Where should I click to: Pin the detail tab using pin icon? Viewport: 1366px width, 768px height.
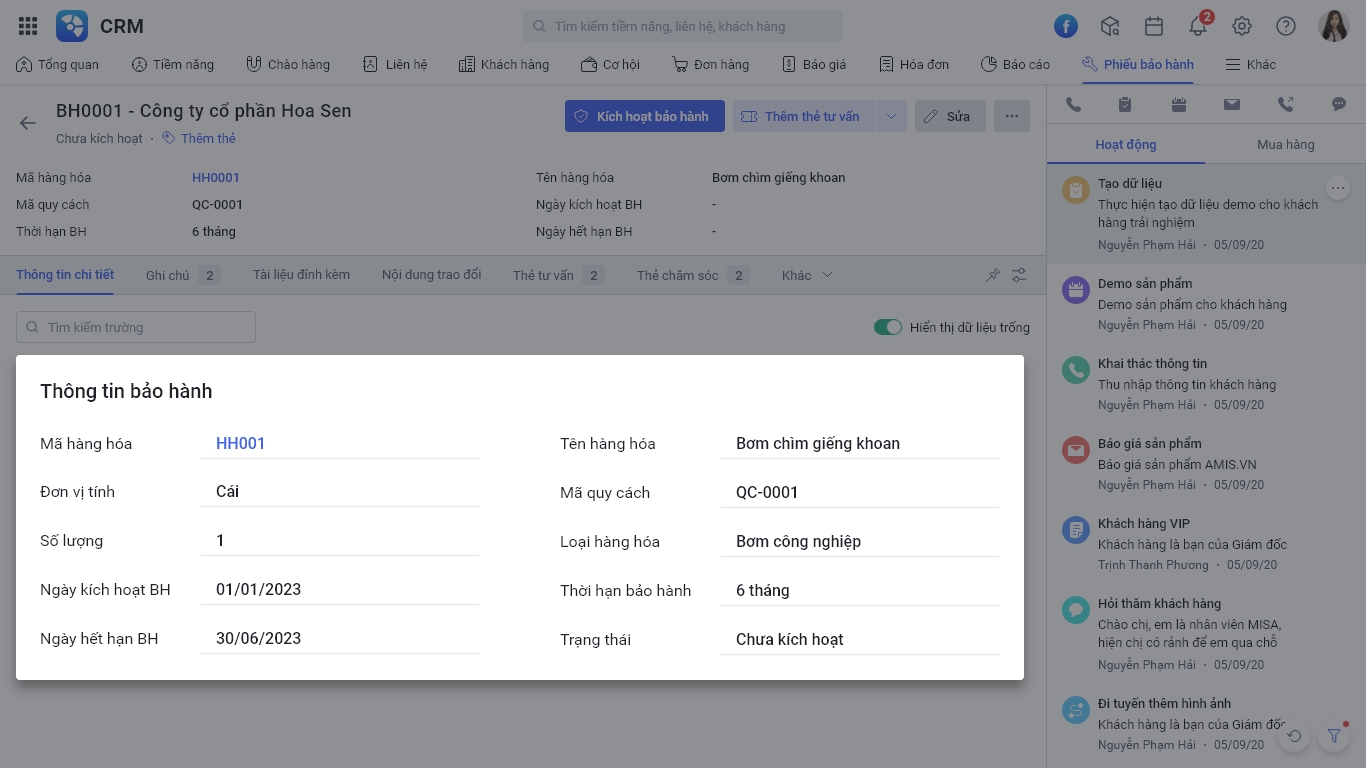coord(992,275)
